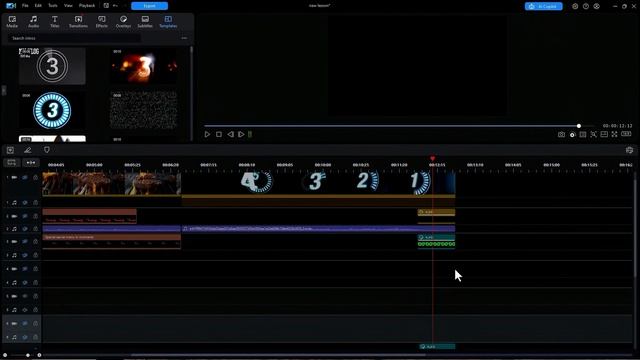This screenshot has height=360, width=640.
Task: Click the preview seek bar handle
Action: 579,126
